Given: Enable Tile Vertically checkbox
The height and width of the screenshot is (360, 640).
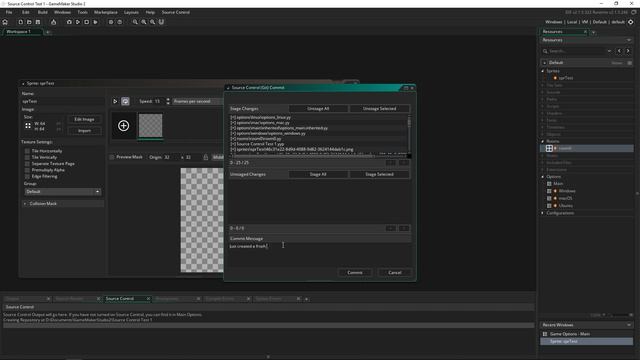Looking at the screenshot, I should (x=27, y=157).
